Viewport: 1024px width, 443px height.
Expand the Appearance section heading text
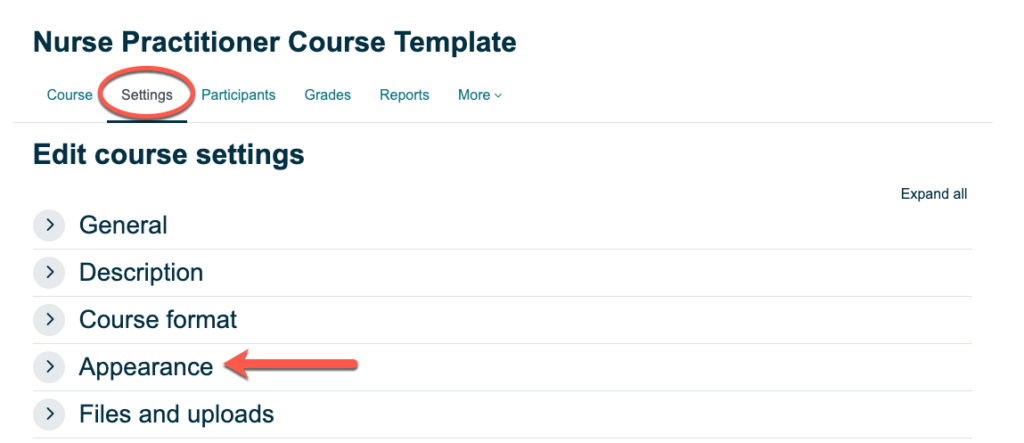pyautogui.click(x=146, y=367)
